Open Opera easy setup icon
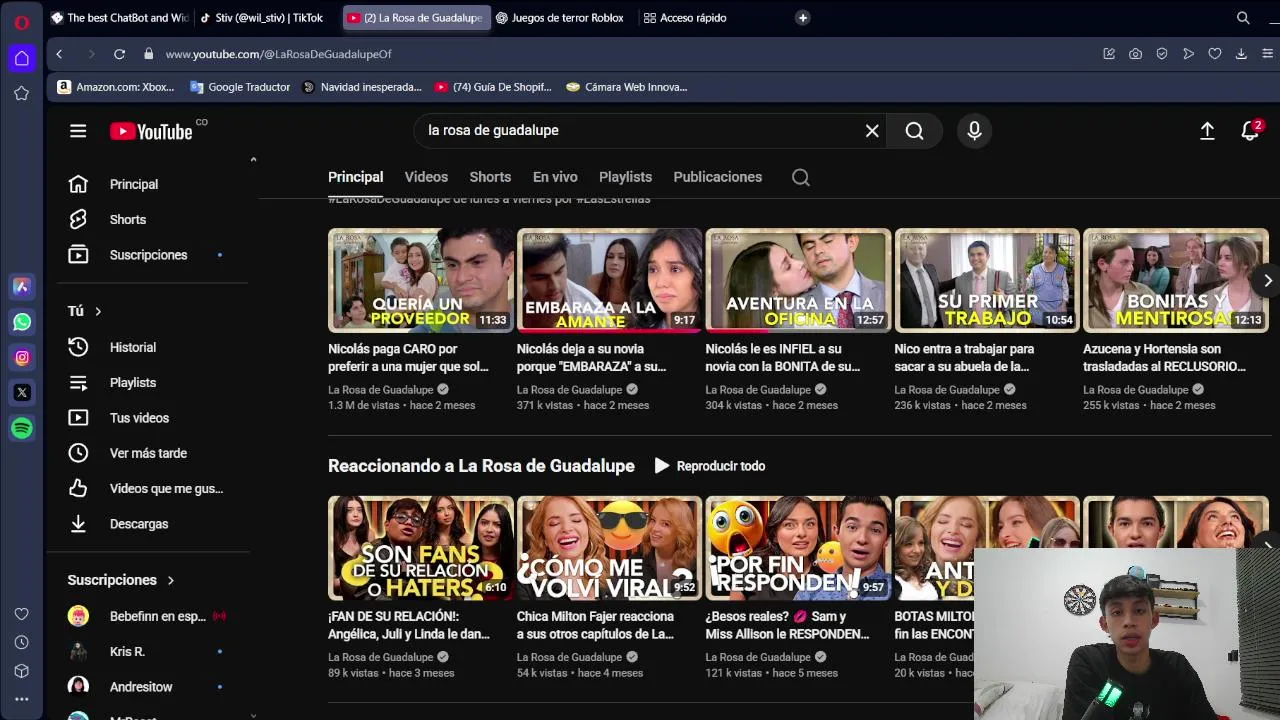Image resolution: width=1280 pixels, height=720 pixels. [x=1267, y=54]
